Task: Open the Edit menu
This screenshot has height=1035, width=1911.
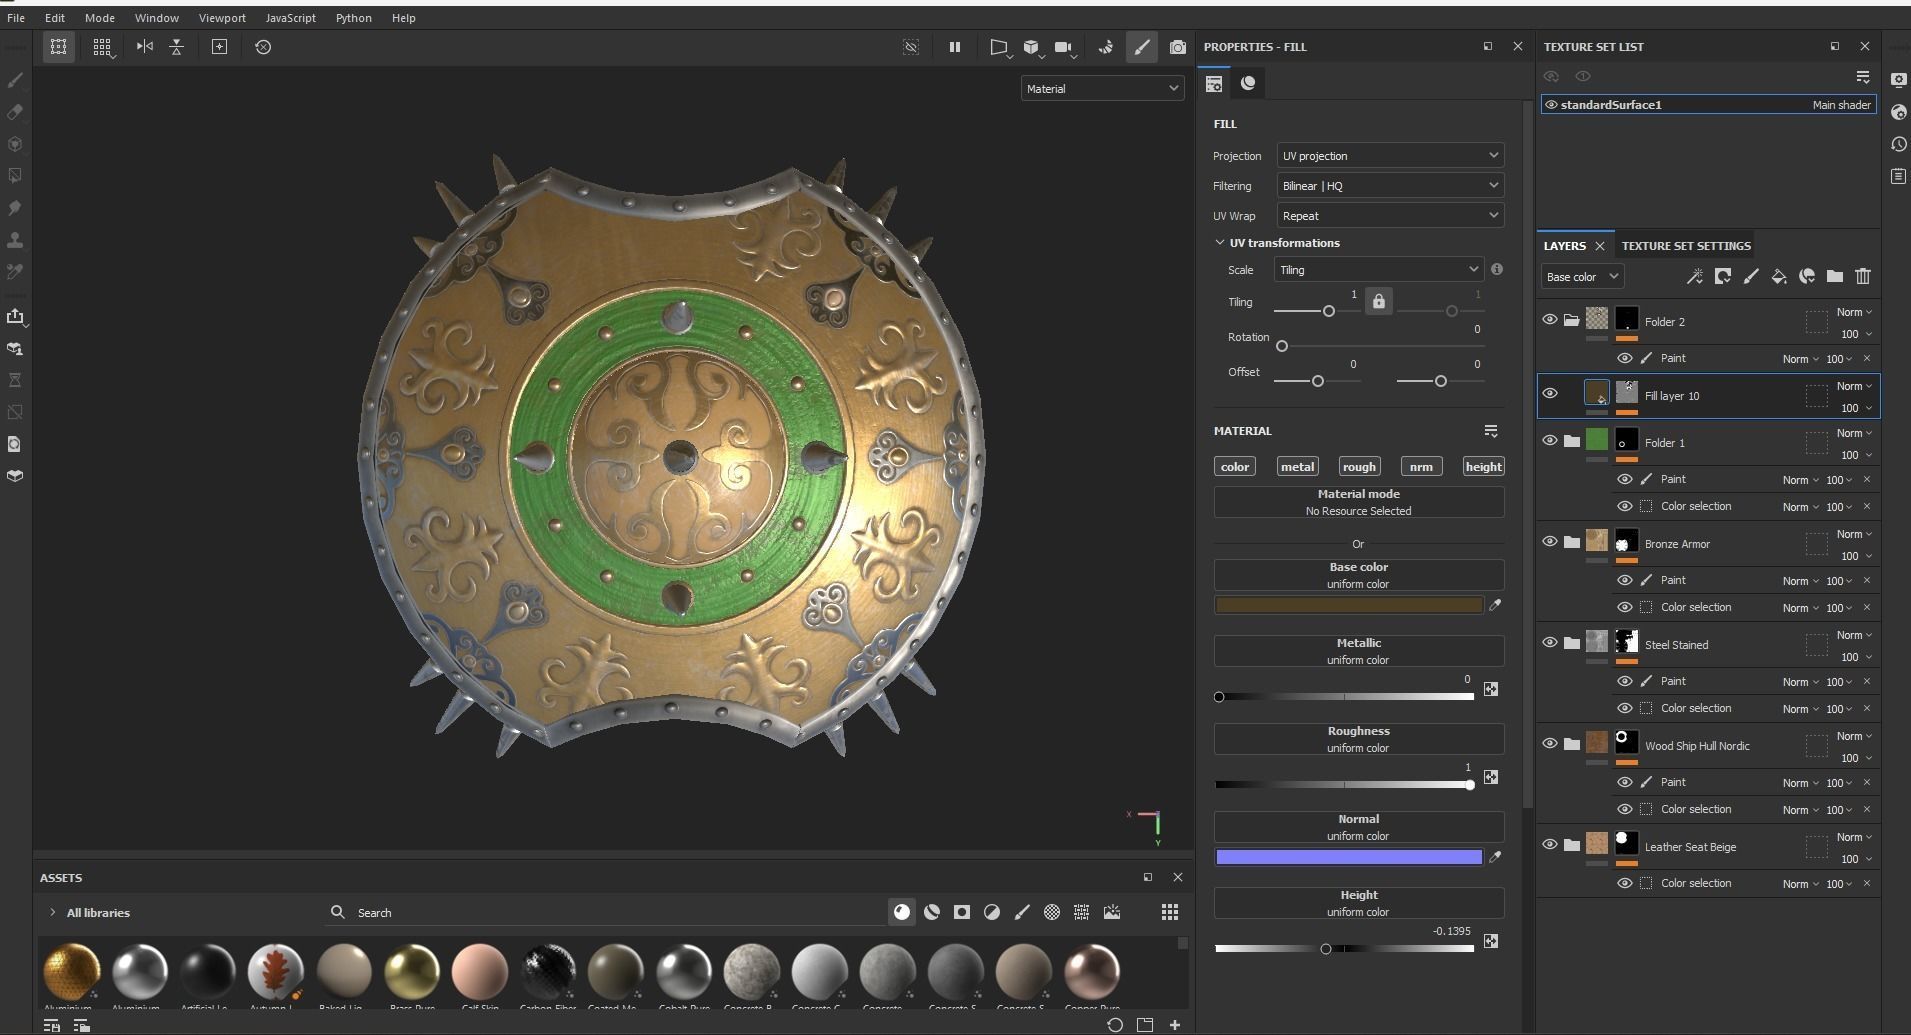Action: [55, 18]
